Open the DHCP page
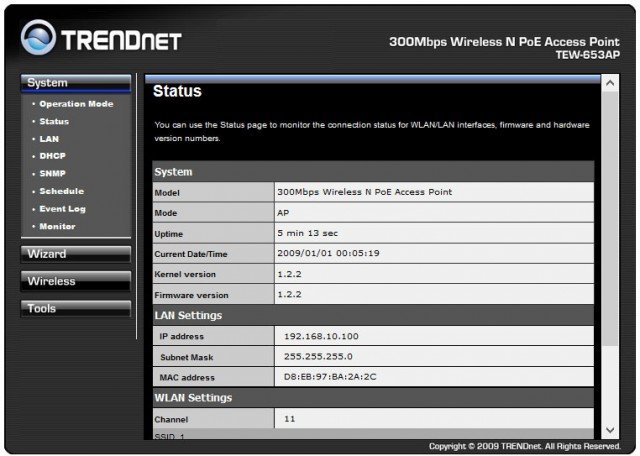 point(52,156)
